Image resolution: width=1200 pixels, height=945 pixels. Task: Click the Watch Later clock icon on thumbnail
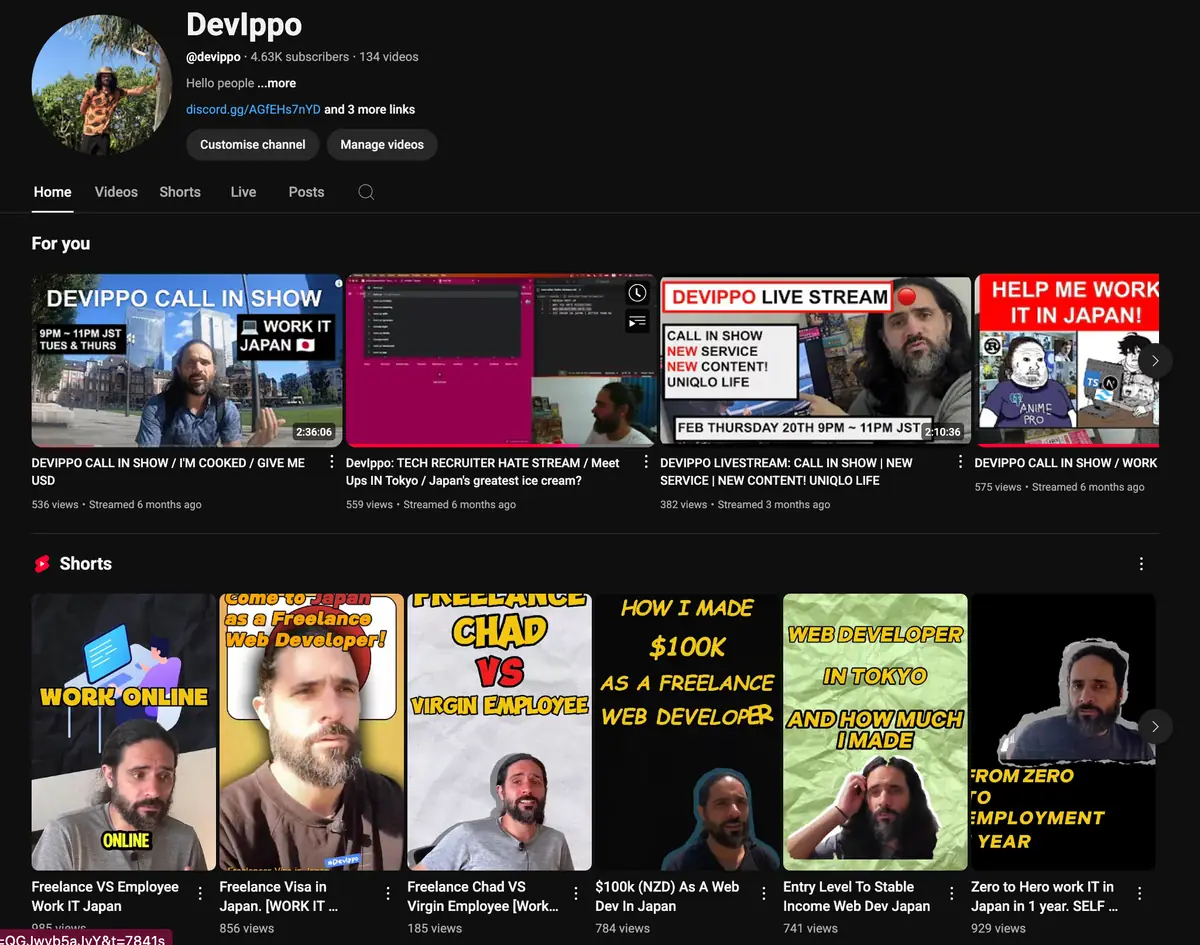[637, 293]
